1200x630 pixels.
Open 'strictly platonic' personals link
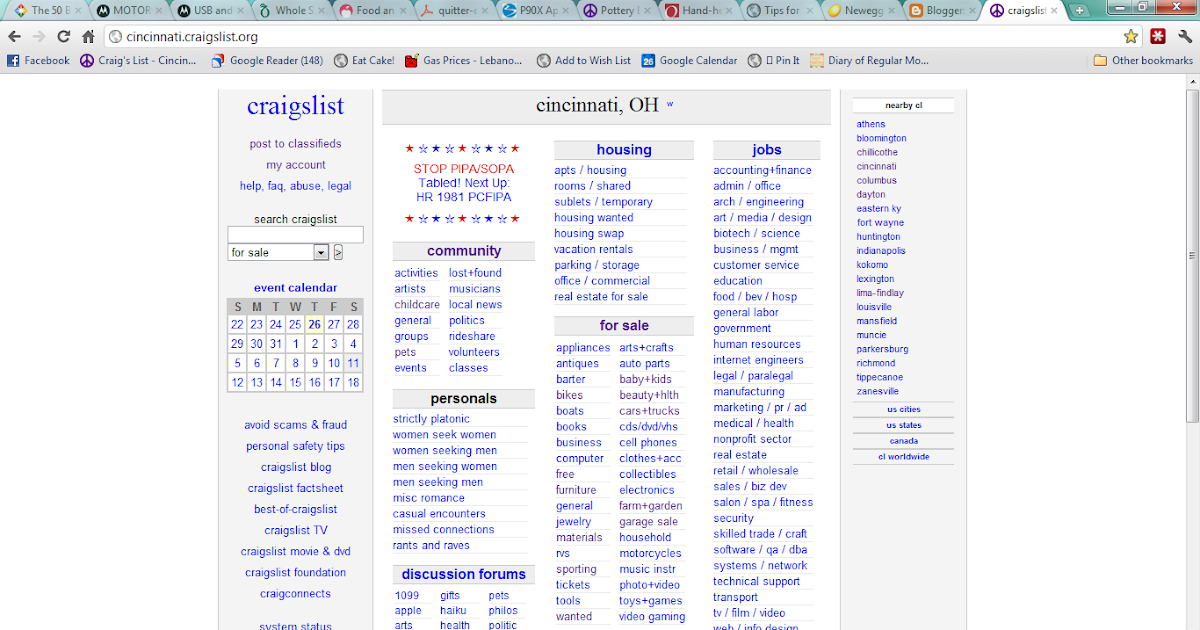(431, 419)
